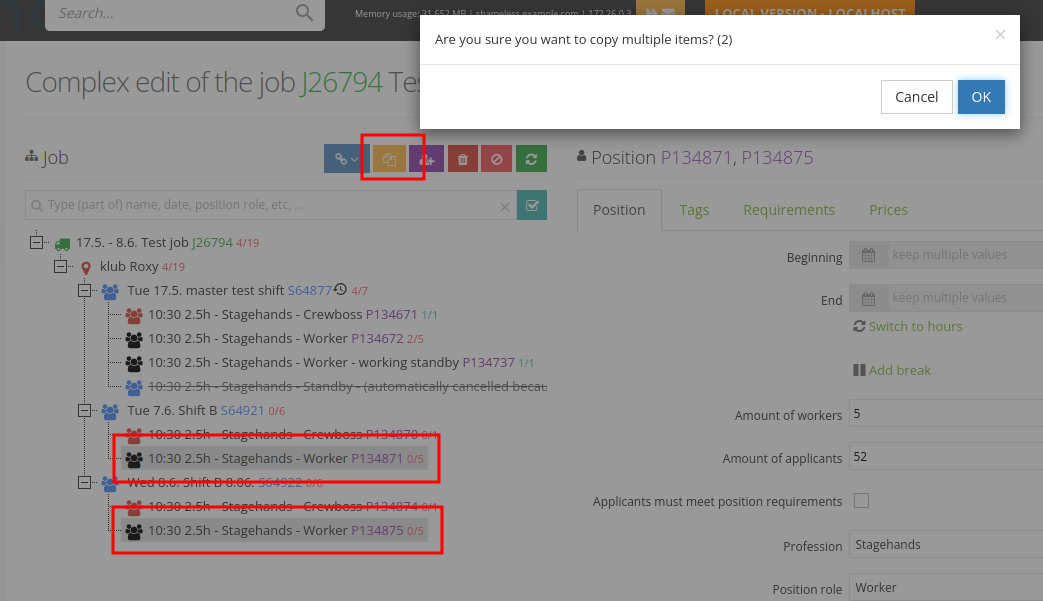
Task: Open the blue link dropdown button
Action: (347, 159)
